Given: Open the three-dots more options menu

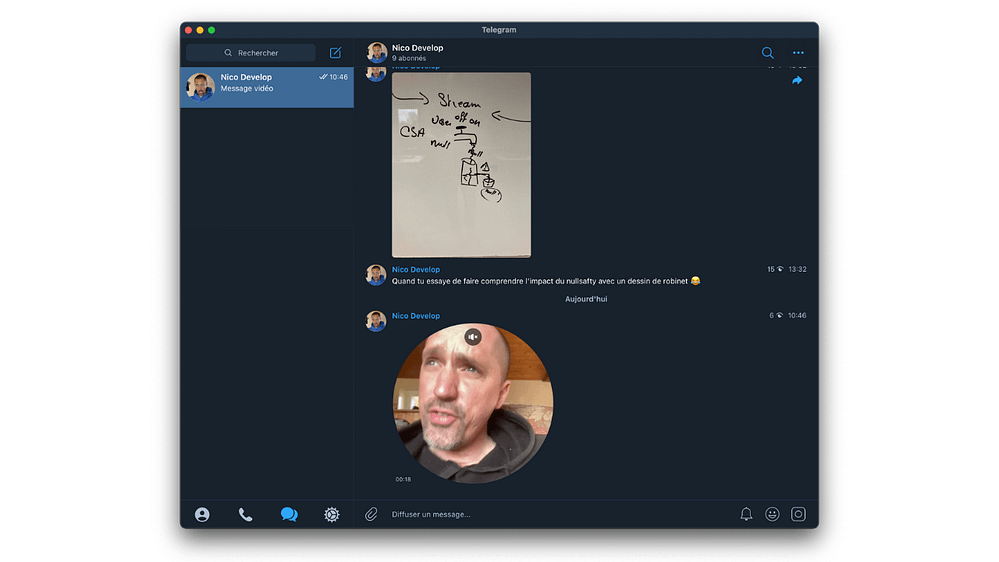Looking at the screenshot, I should pos(798,53).
